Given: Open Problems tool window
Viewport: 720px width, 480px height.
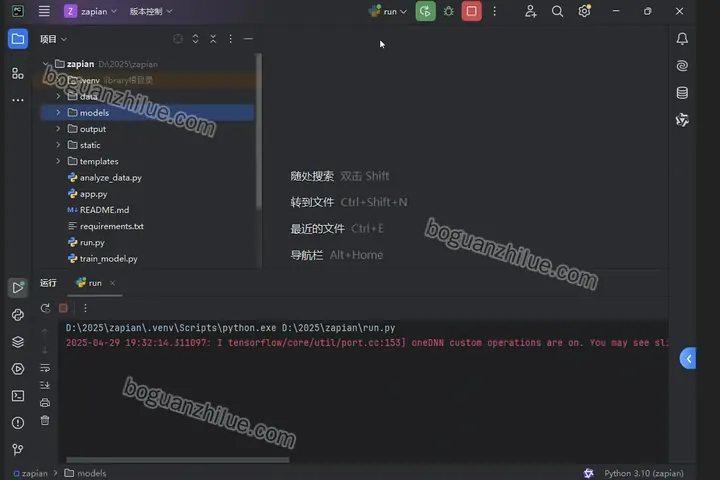Looking at the screenshot, I should (18, 423).
